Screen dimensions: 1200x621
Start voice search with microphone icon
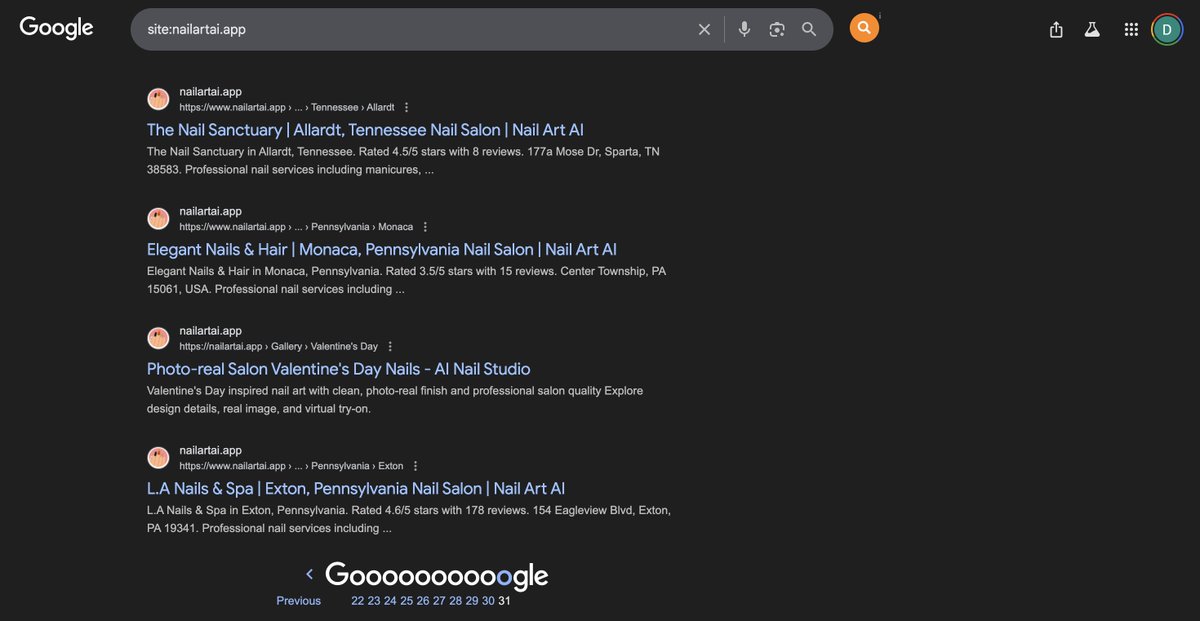[744, 29]
